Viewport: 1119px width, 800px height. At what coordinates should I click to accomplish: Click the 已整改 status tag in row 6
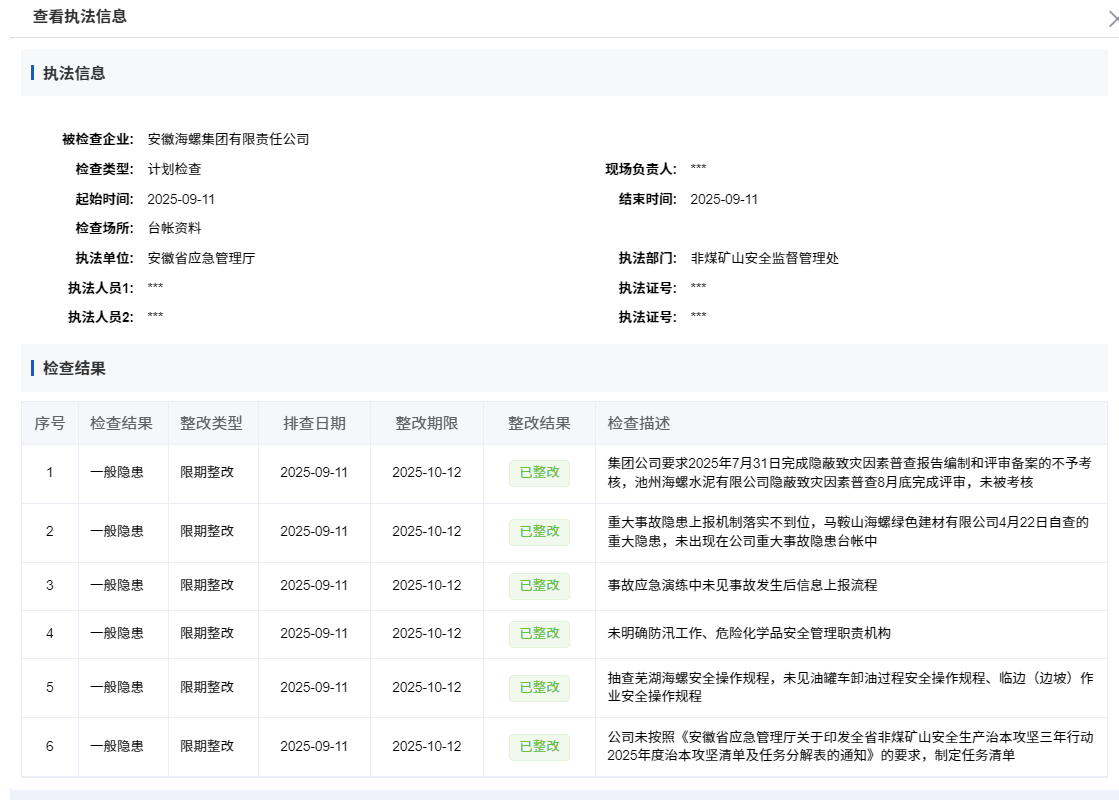pyautogui.click(x=540, y=747)
